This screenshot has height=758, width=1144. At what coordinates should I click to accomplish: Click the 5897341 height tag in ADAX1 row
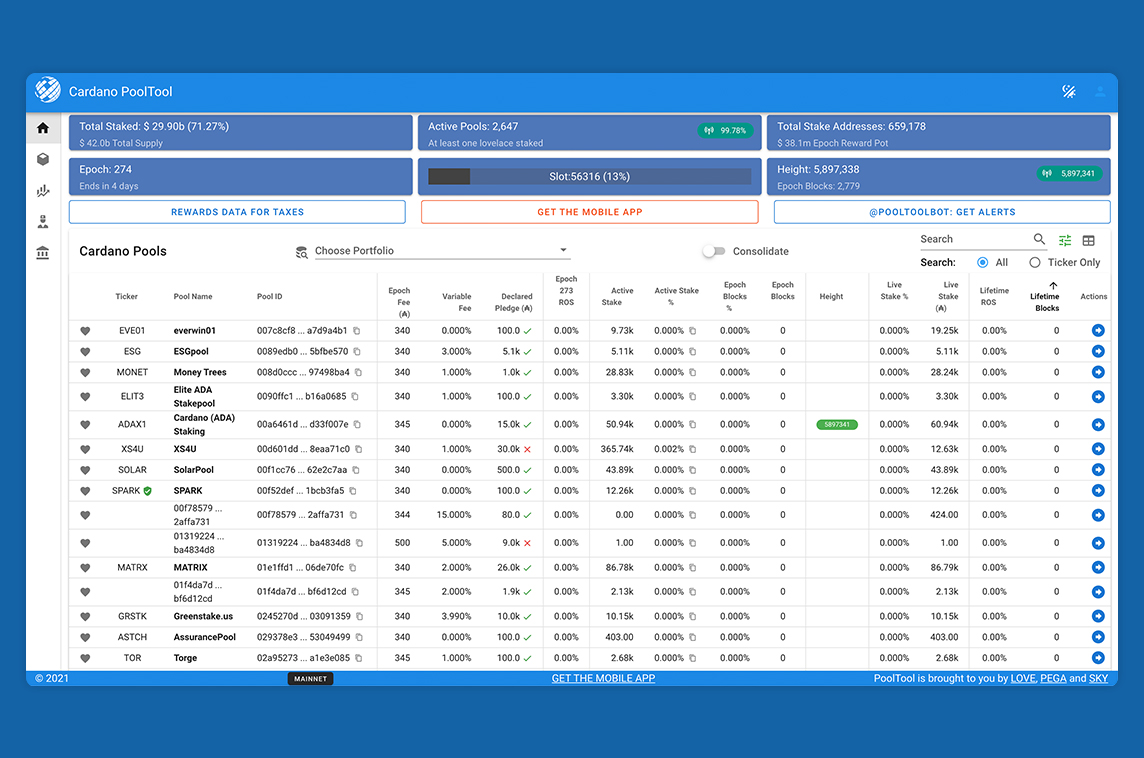click(x=836, y=425)
